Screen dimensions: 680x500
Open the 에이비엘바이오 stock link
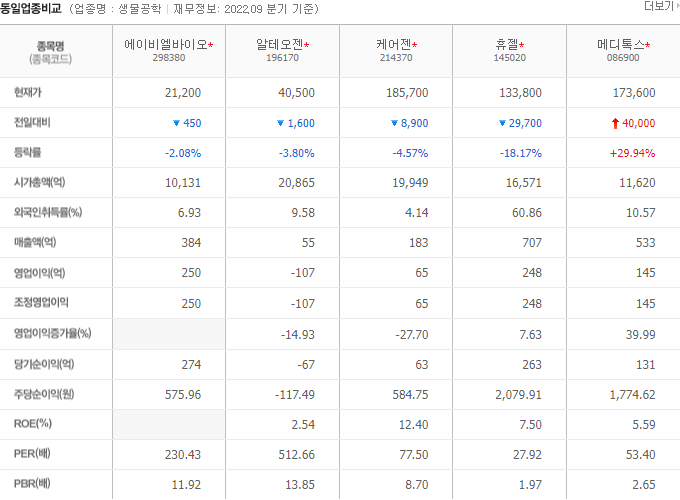tap(166, 44)
